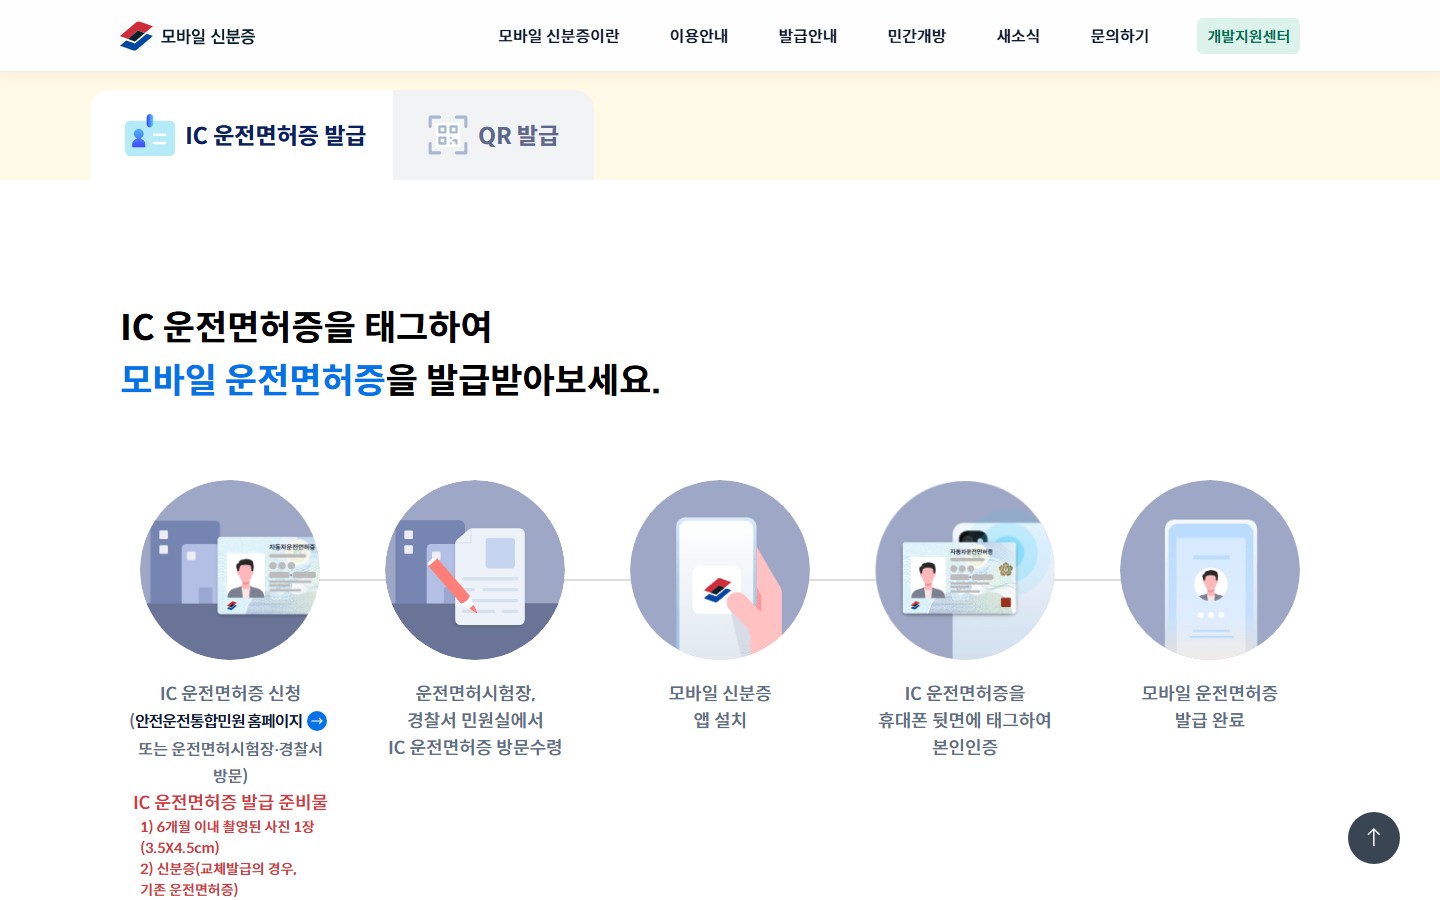Click the 개발지원센터 button
The image size is (1440, 900).
[x=1248, y=36]
